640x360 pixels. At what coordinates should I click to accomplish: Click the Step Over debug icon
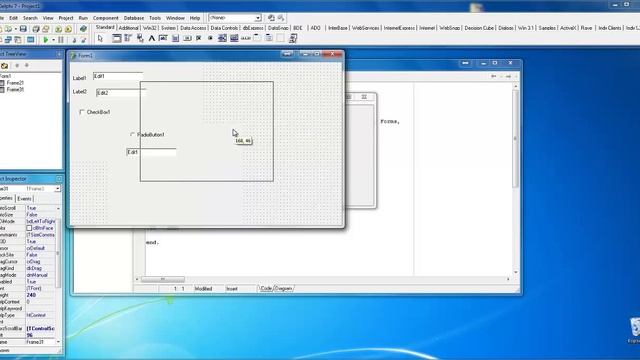pos(84,40)
